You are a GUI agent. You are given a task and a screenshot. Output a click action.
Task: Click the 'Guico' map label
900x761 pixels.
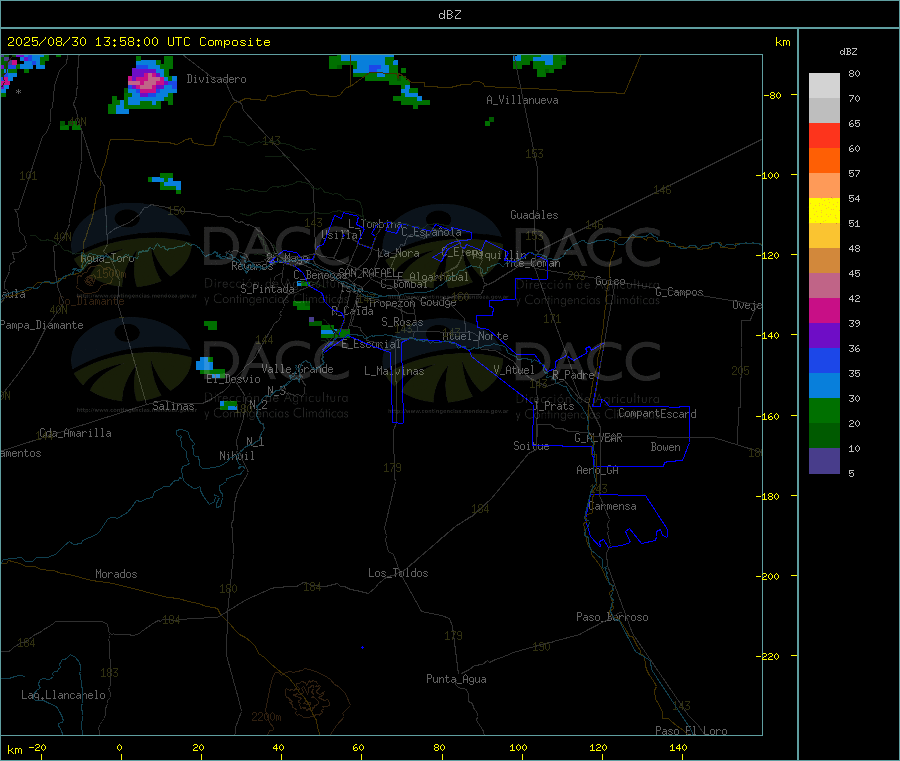point(610,282)
